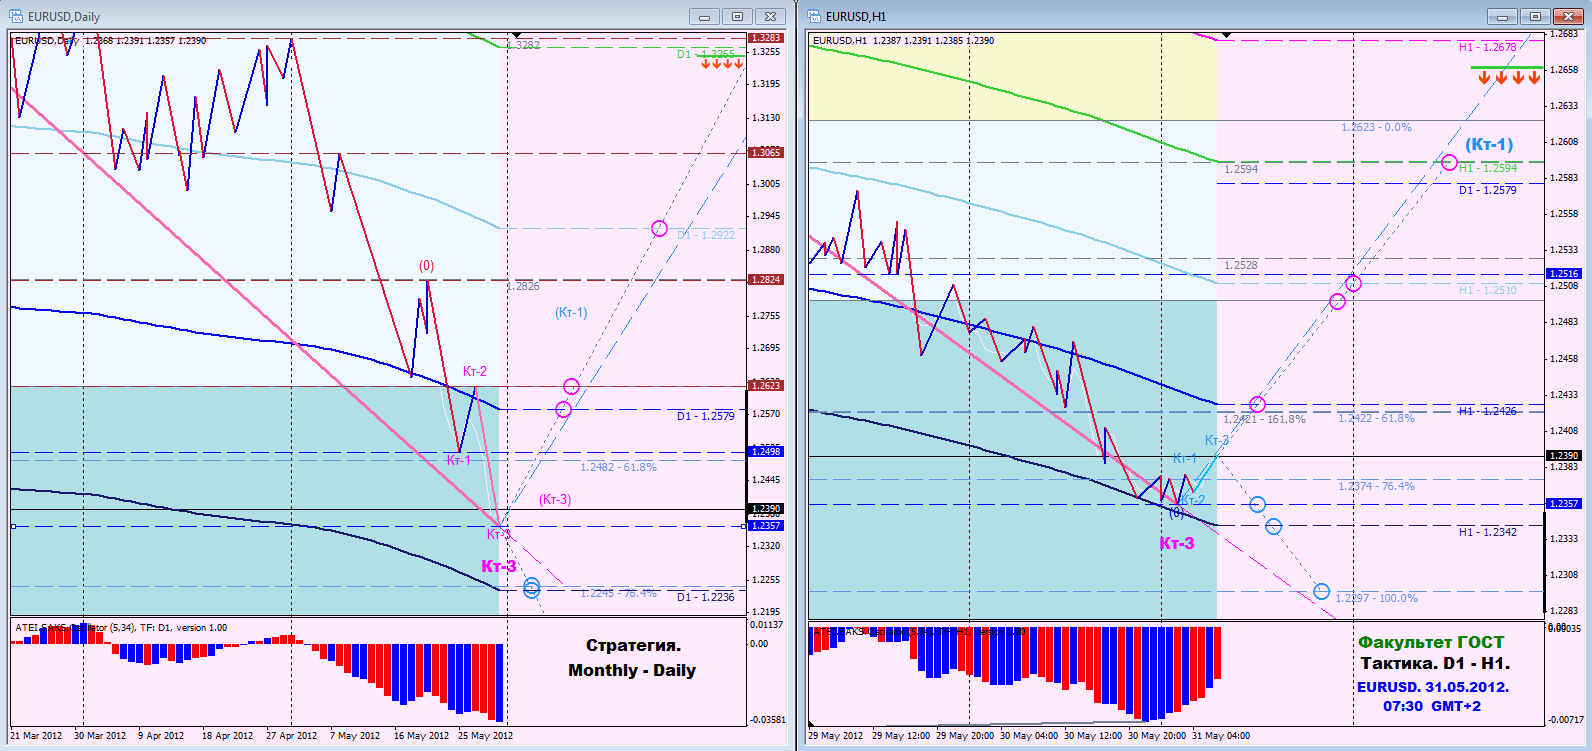Click the 1.3283 red price tag
This screenshot has height=751, width=1592.
coord(766,38)
